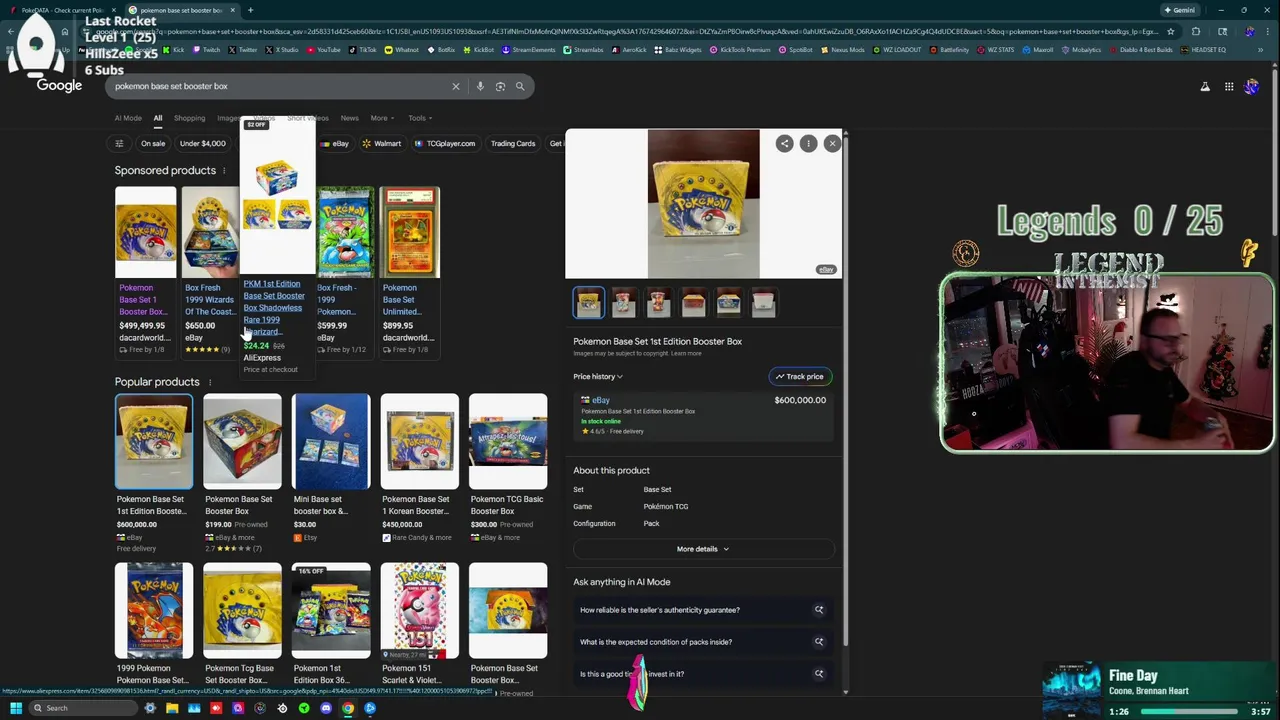Open Popular products three-dot info icon
1280x720 pixels.
pyautogui.click(x=208, y=382)
